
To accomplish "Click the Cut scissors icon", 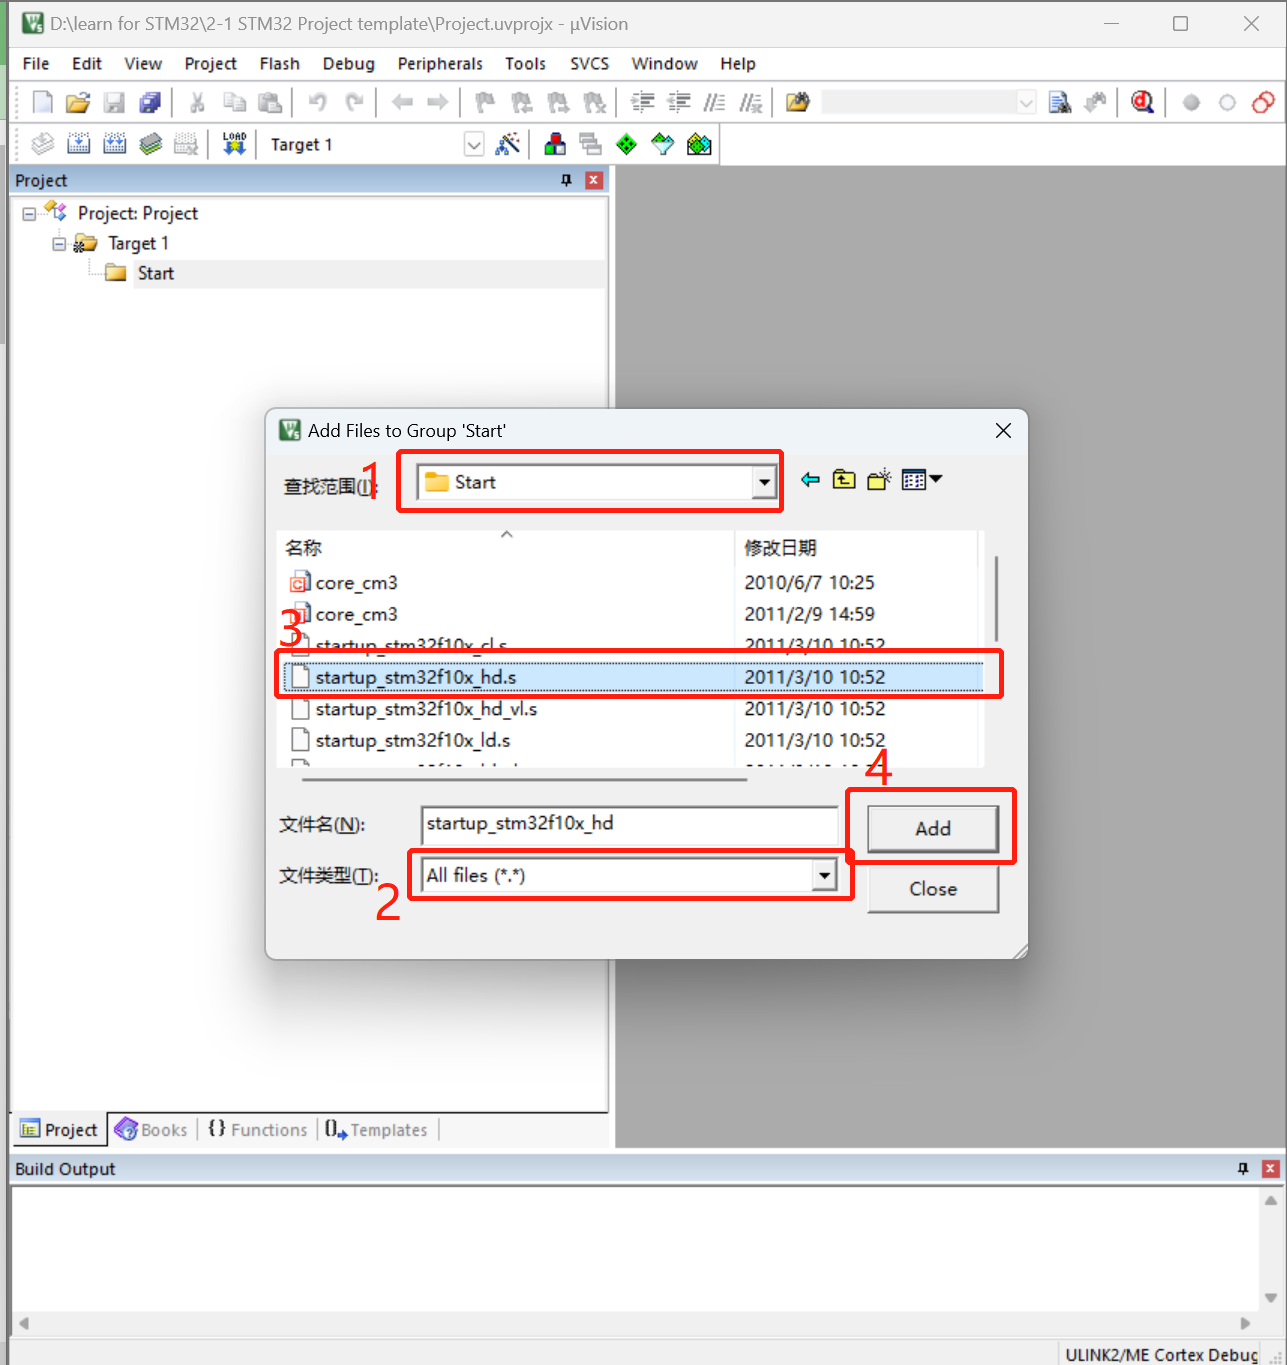I will [x=197, y=102].
